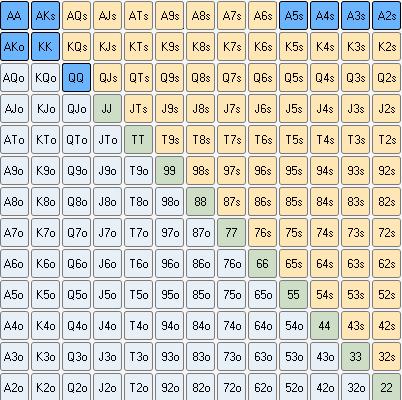
Task: Select the AJo offsuit cell
Action: click(14, 108)
